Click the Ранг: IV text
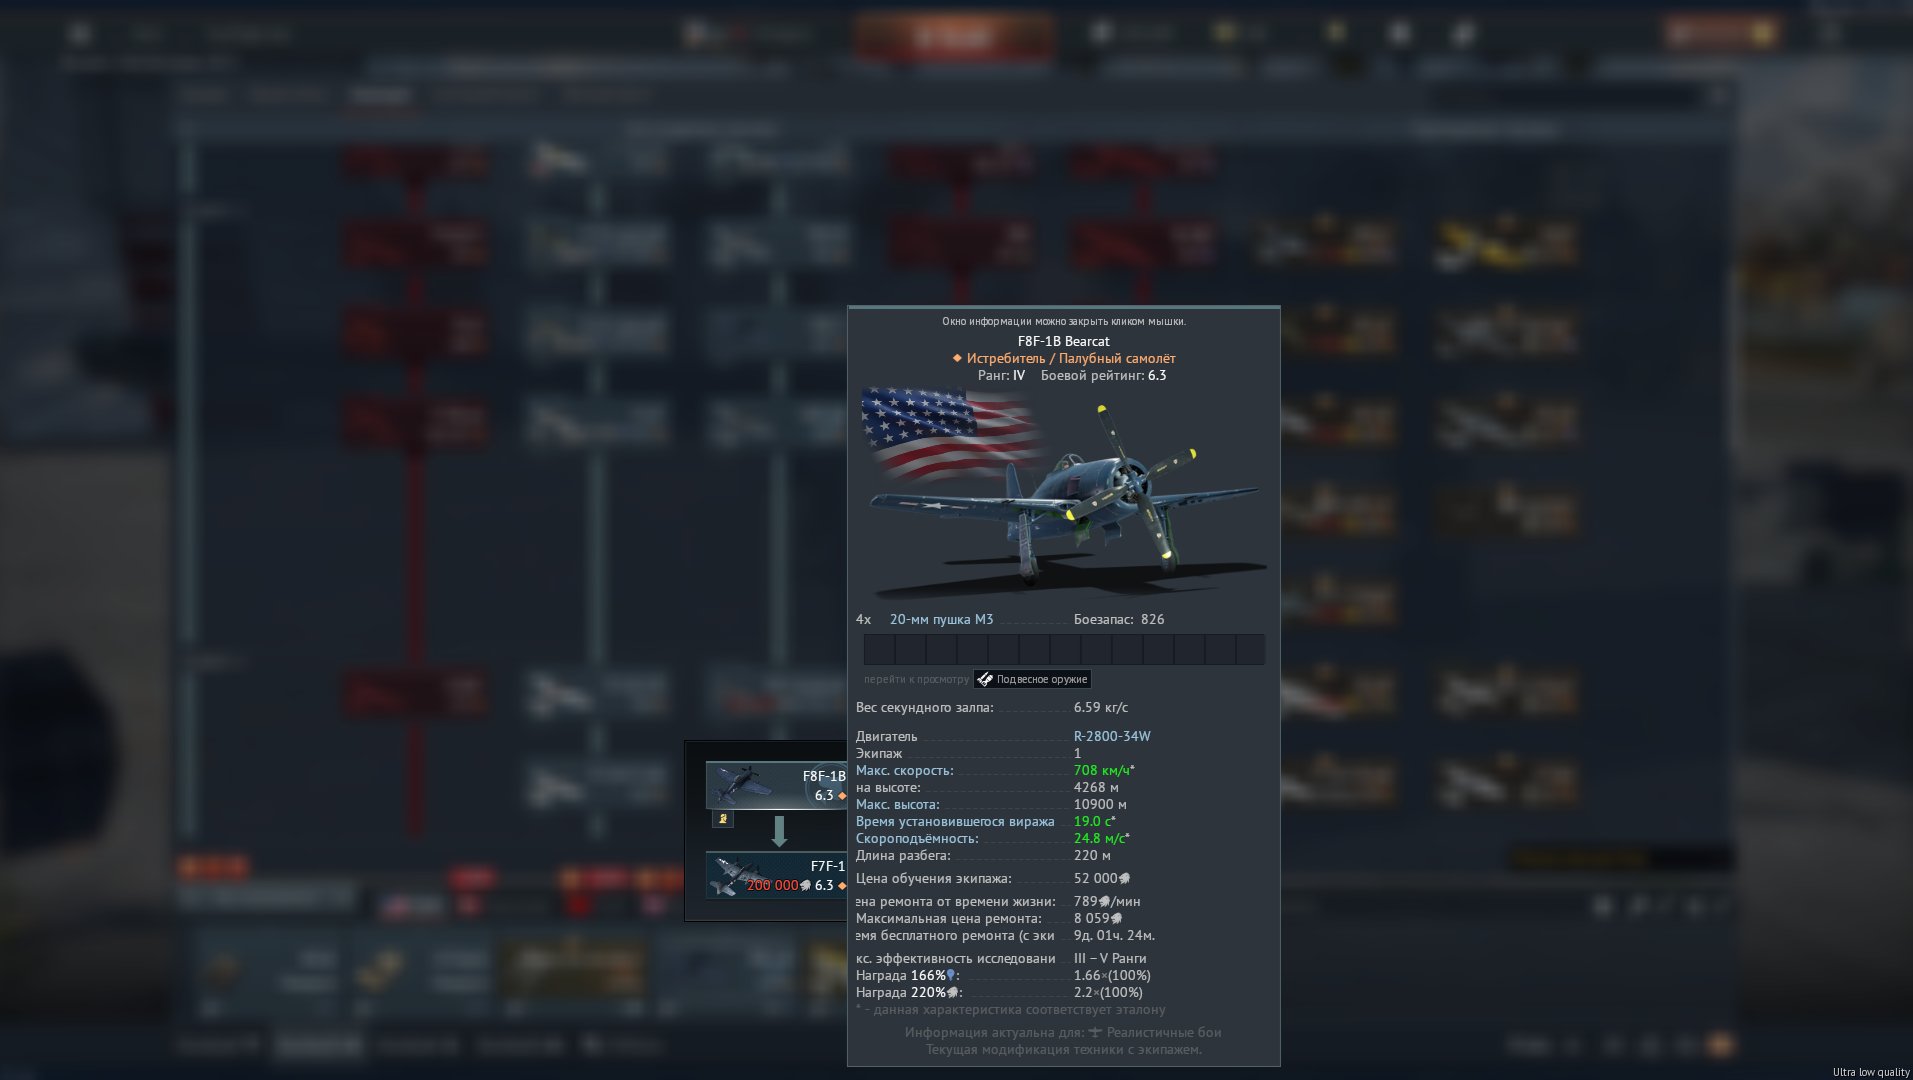1913x1080 pixels. [x=1001, y=375]
